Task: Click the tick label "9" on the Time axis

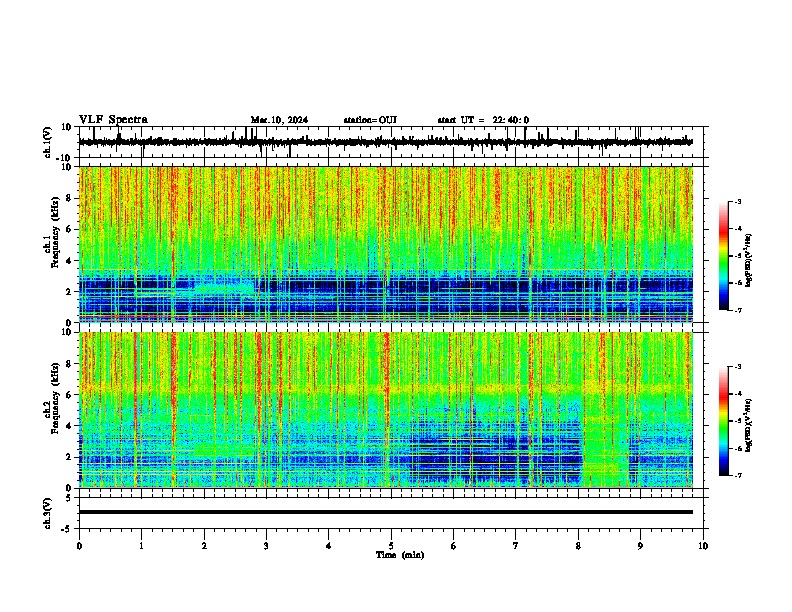Action: [x=640, y=546]
